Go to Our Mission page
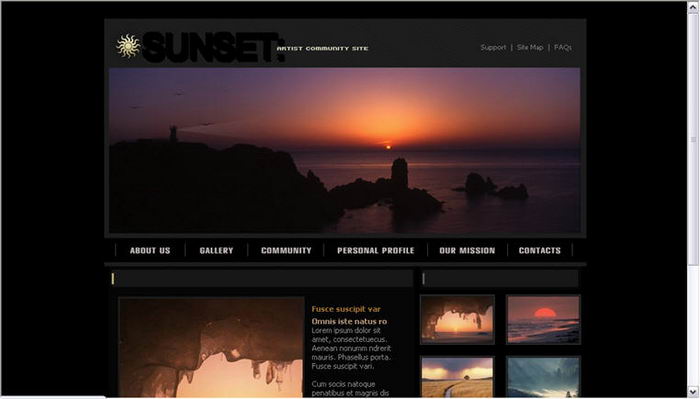Screen dimensions: 700x399 click(x=467, y=250)
